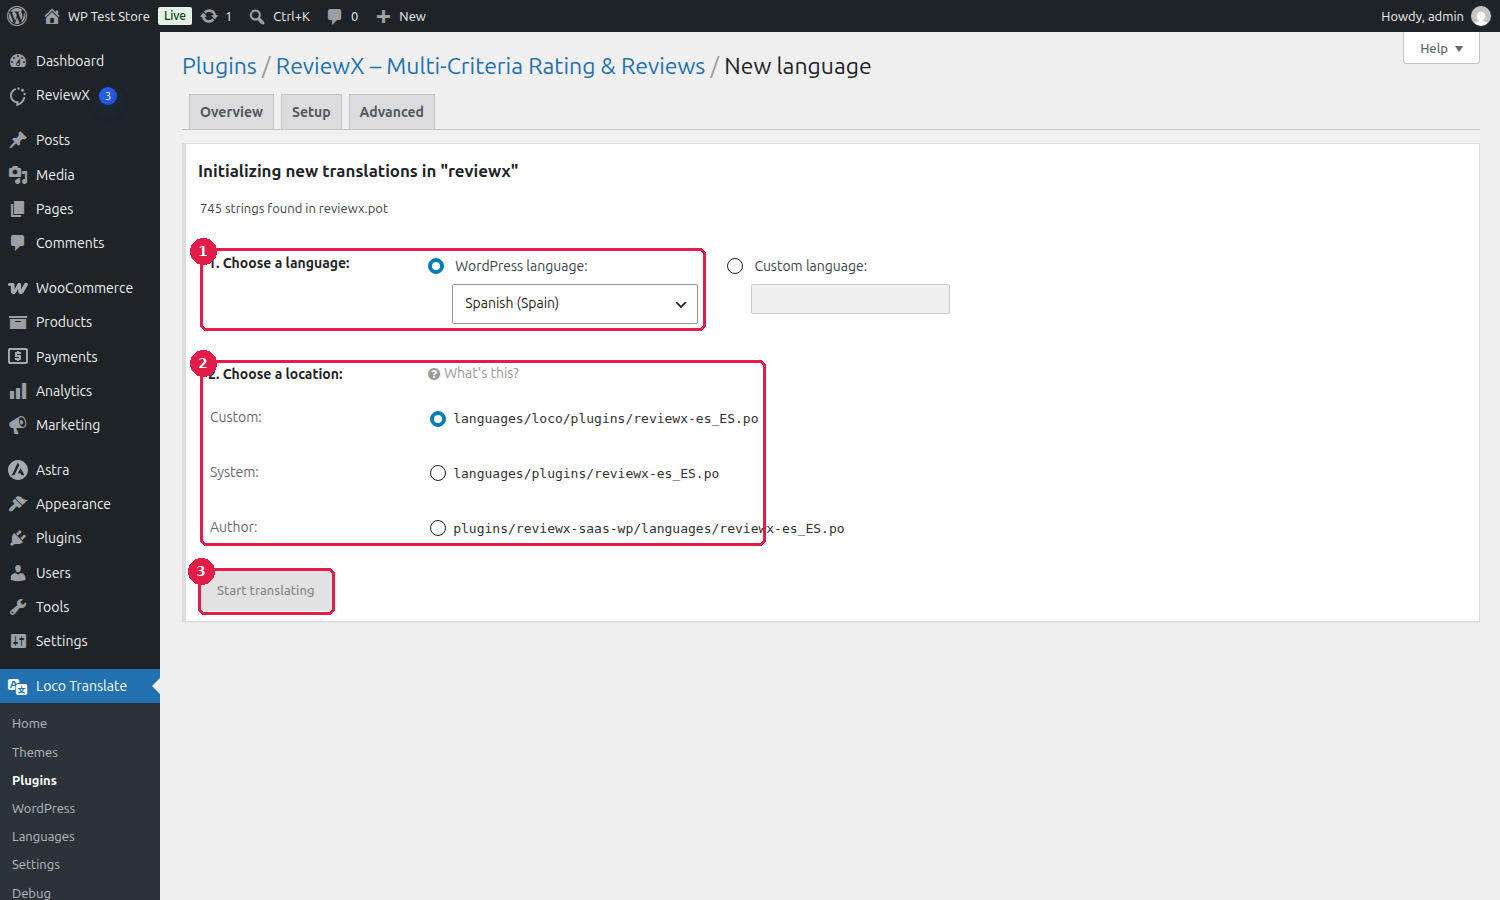Image resolution: width=1500 pixels, height=900 pixels.
Task: Open the WP Test Store home icon
Action: click(52, 16)
